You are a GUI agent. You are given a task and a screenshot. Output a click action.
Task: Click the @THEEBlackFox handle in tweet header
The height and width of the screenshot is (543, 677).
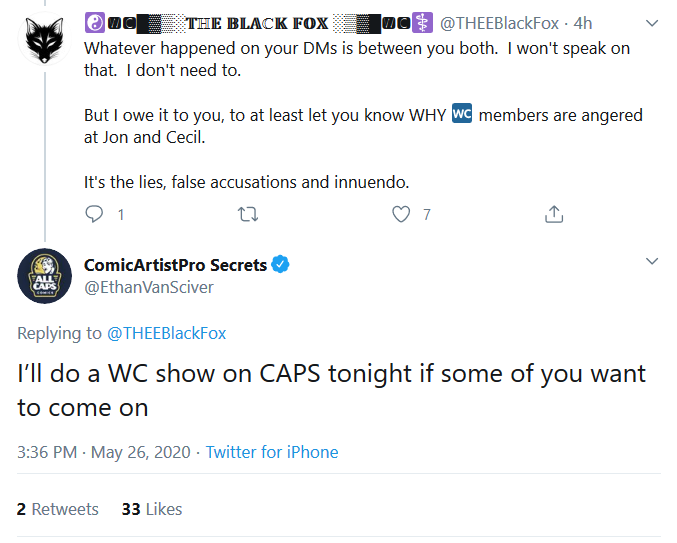pos(499,23)
